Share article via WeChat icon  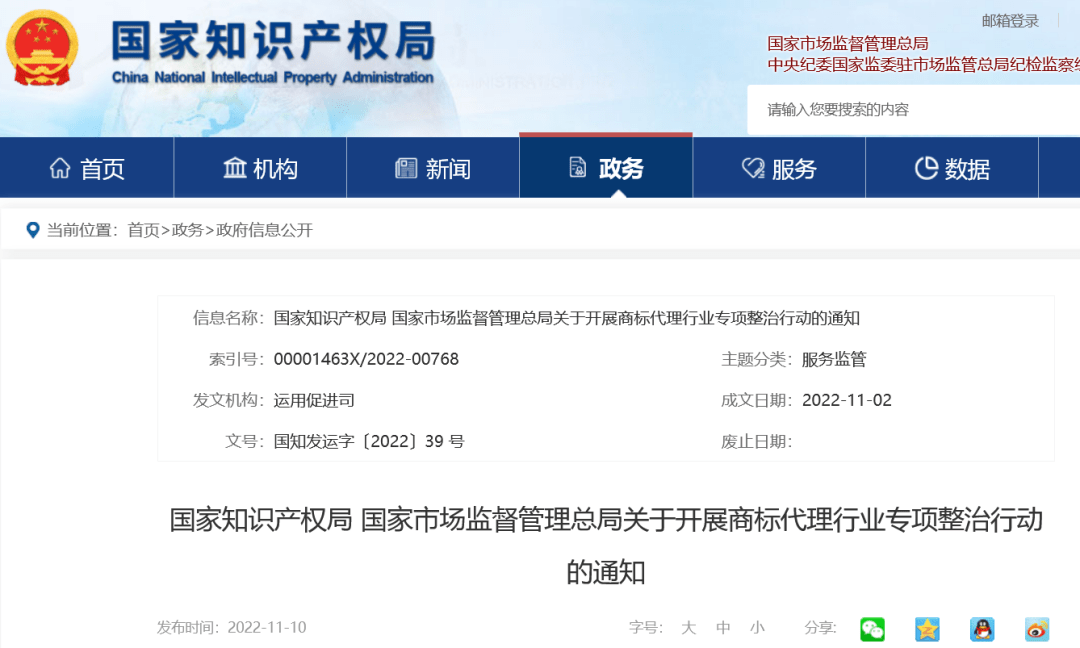pos(873,629)
